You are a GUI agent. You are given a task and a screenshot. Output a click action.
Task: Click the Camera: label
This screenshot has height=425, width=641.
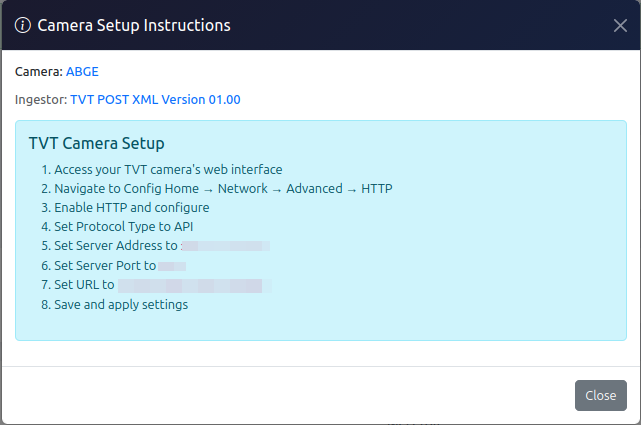point(39,72)
